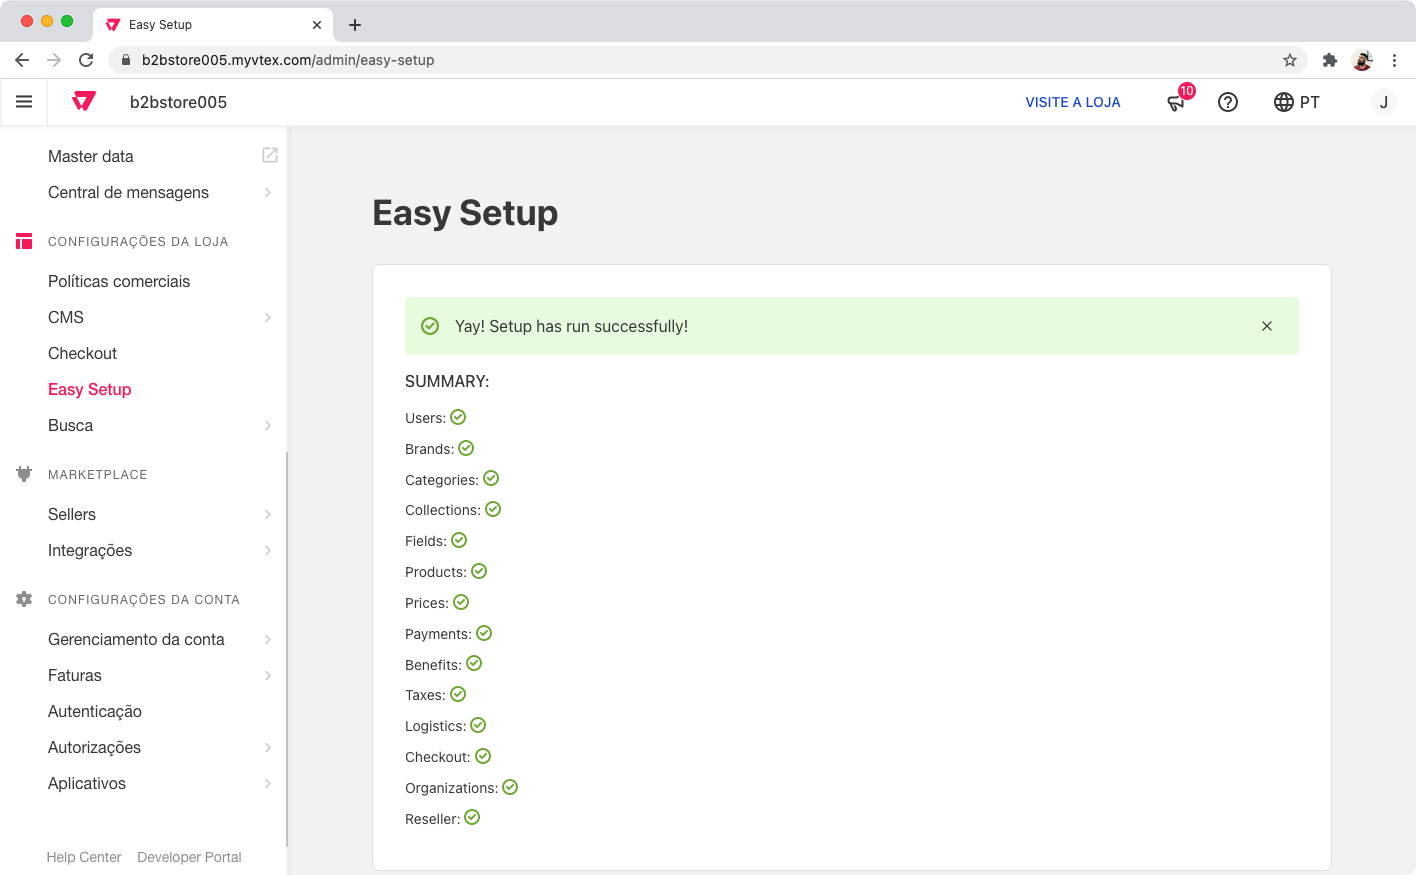Screen dimensions: 1416x875
Task: Expand the Integrações submenu chevron
Action: (x=268, y=550)
